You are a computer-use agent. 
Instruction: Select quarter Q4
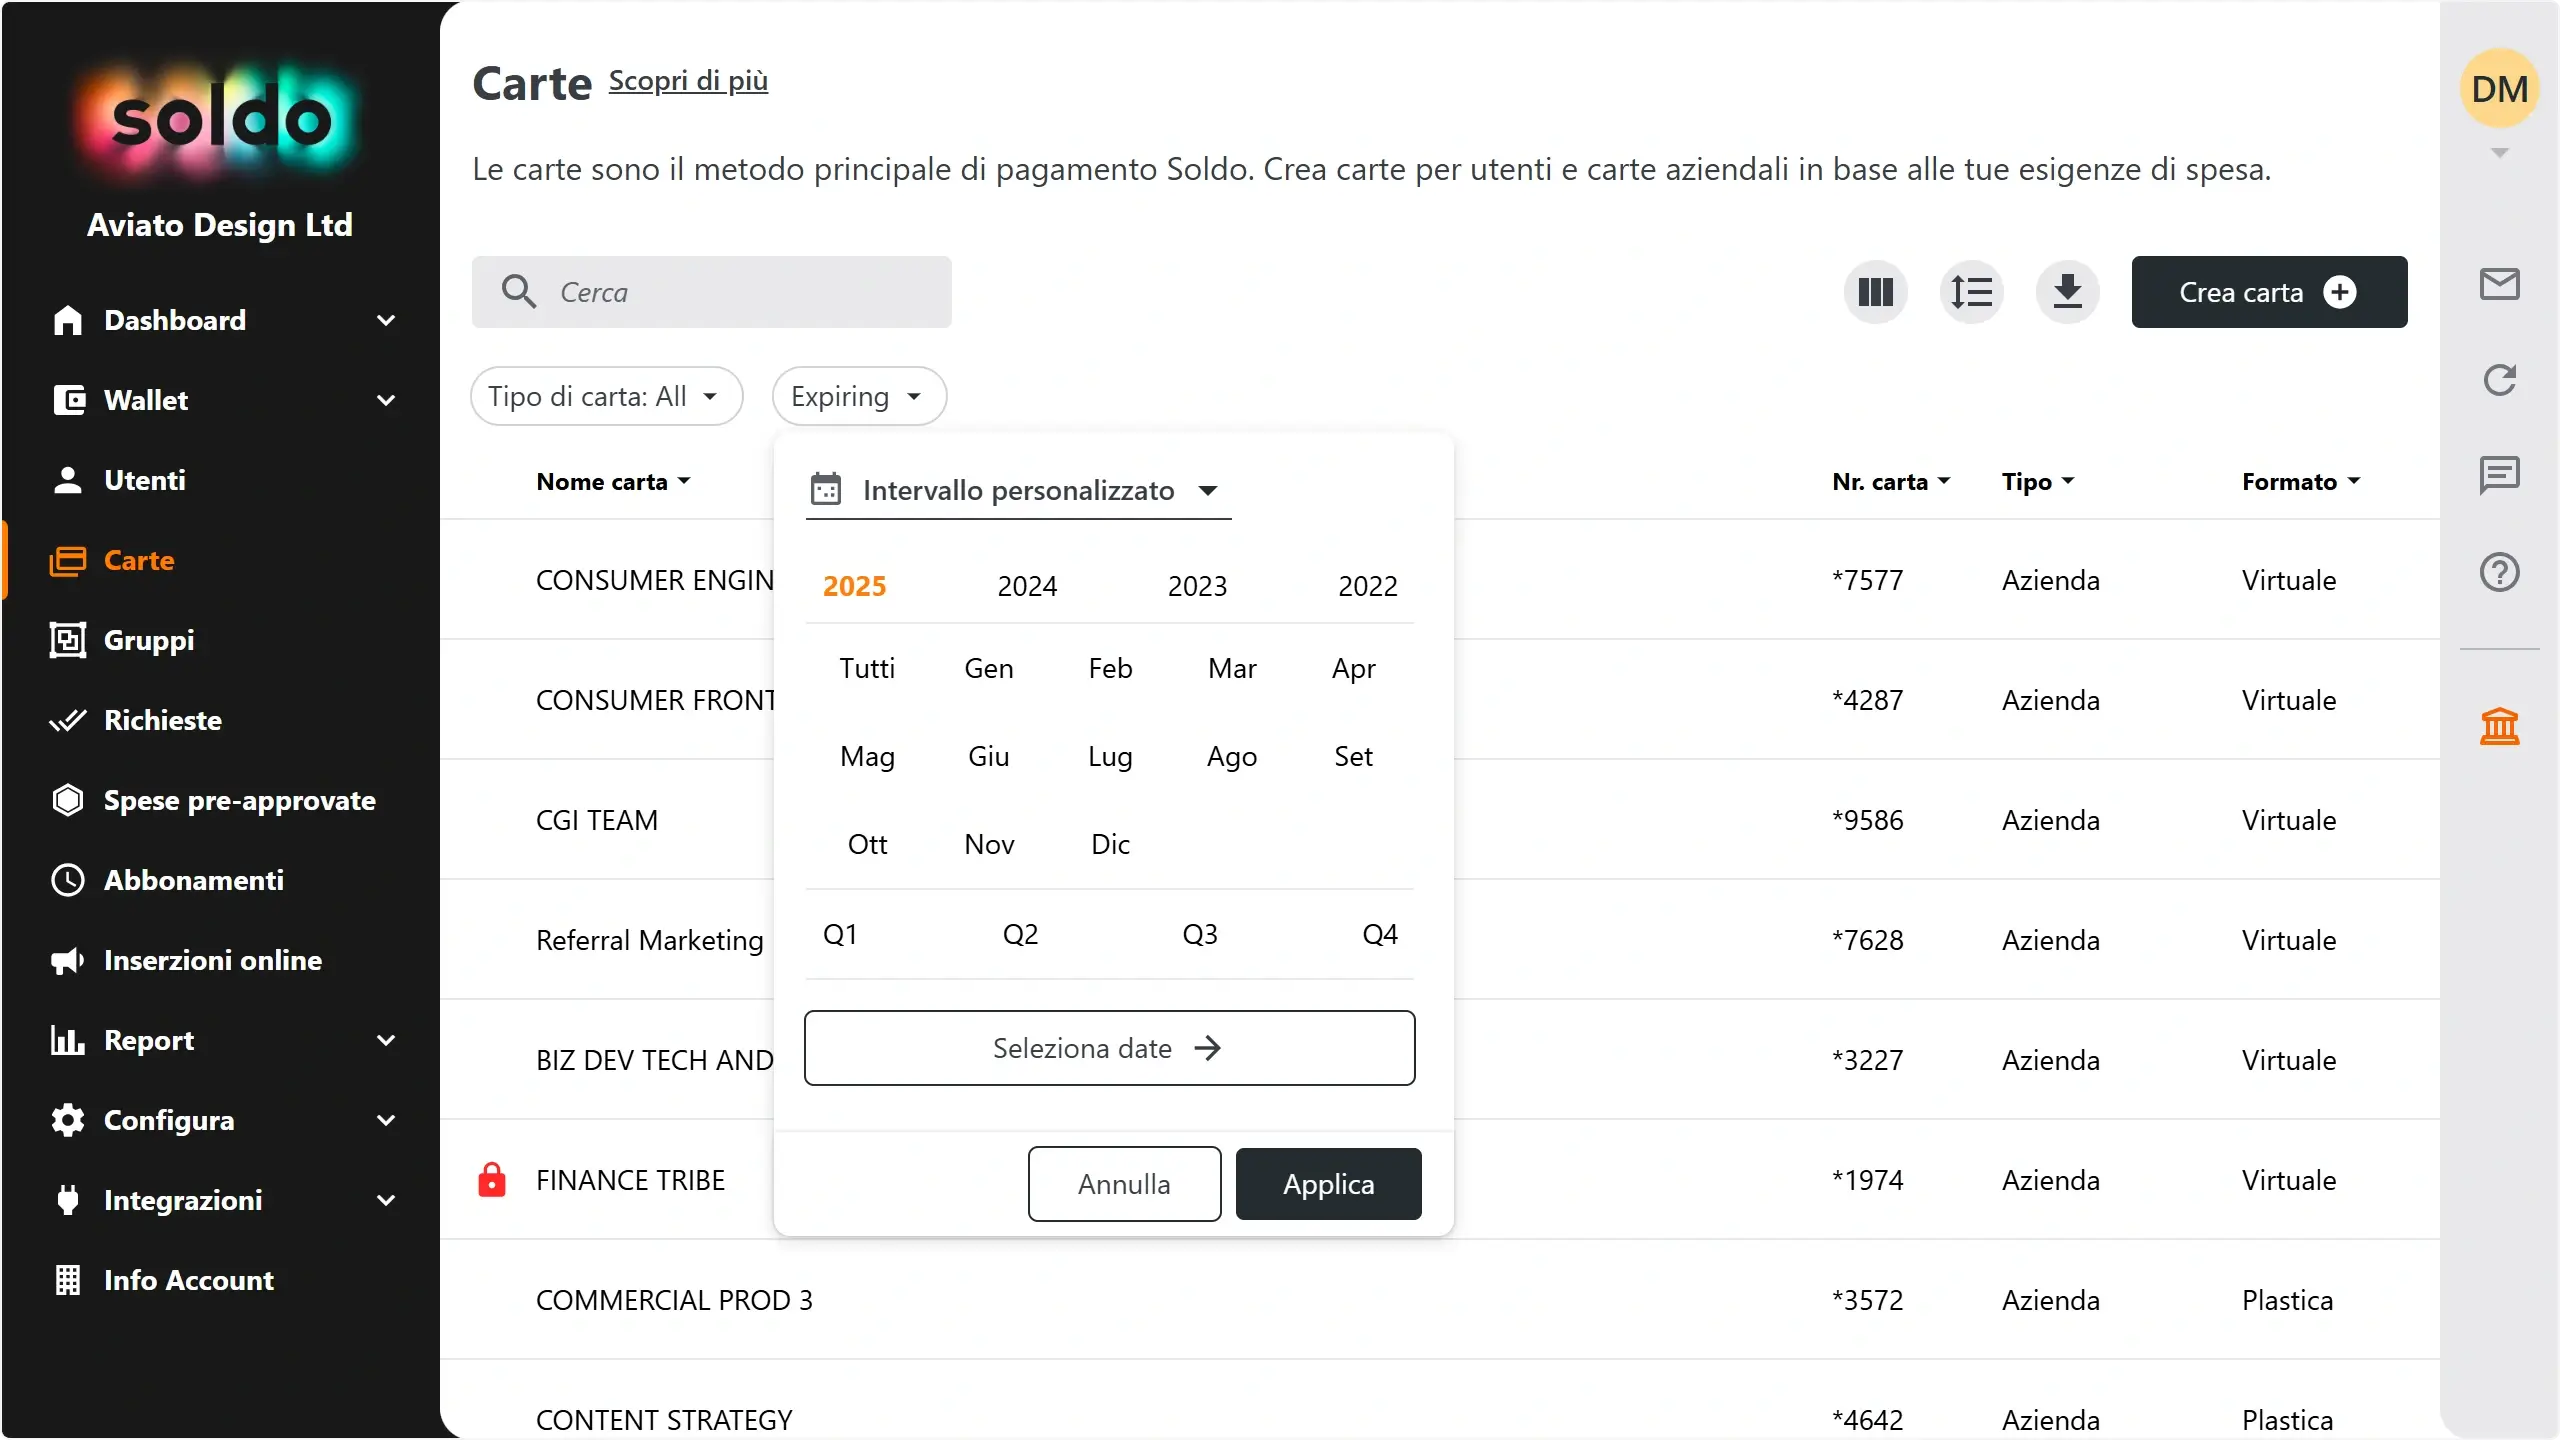coord(1380,934)
